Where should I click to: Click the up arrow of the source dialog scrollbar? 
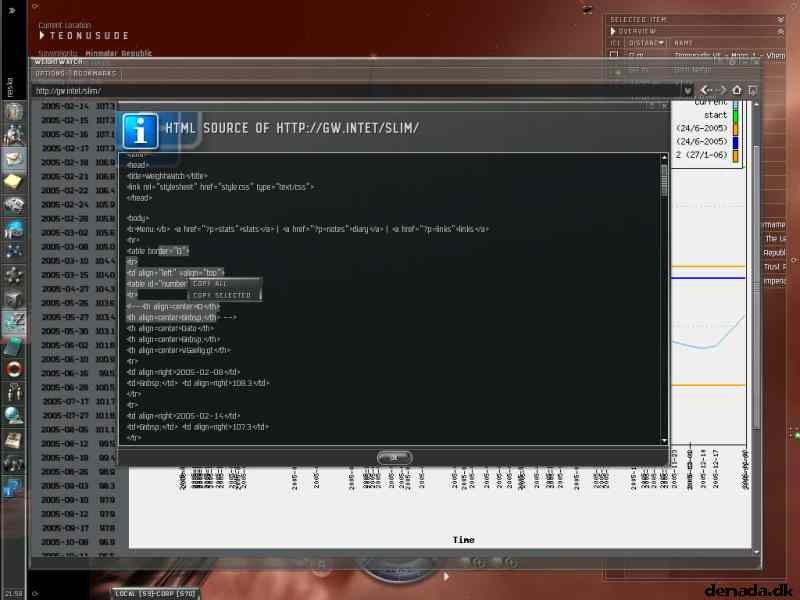664,158
